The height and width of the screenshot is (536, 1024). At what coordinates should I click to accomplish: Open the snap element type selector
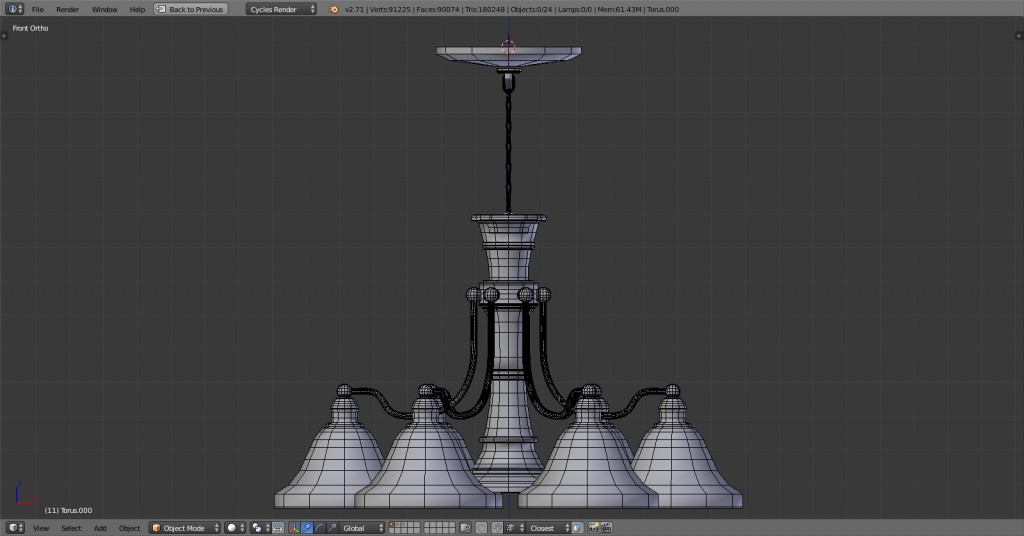tap(515, 528)
